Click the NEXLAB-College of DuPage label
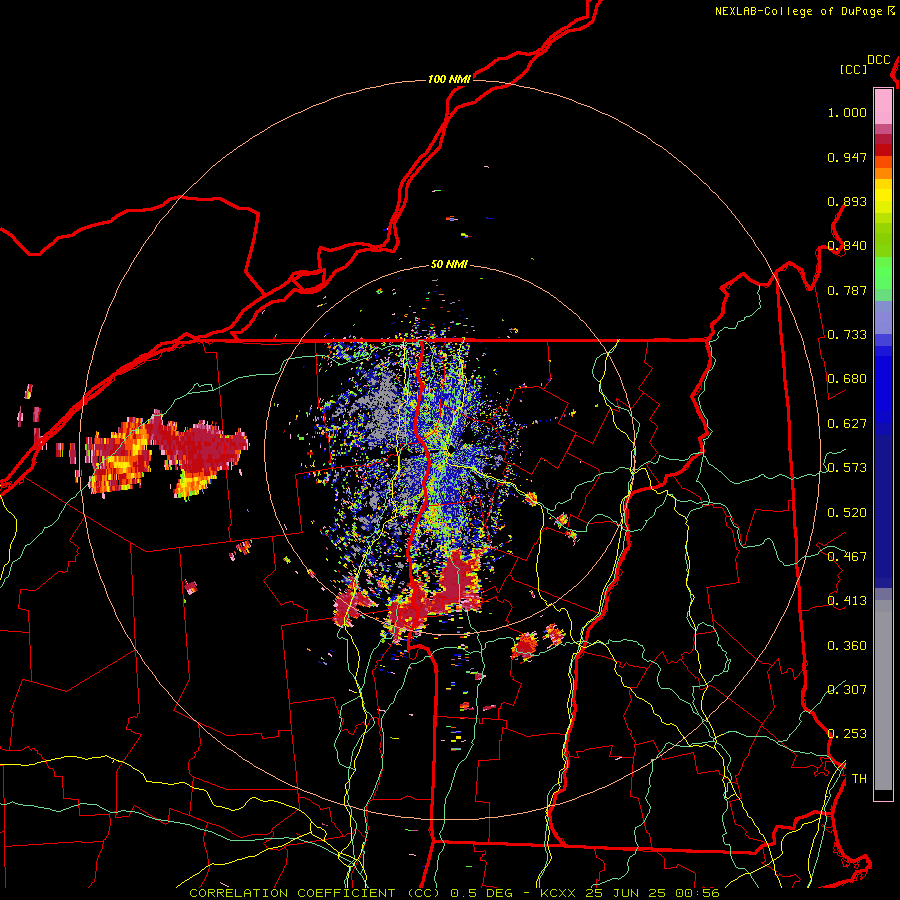The image size is (900, 900). [798, 11]
